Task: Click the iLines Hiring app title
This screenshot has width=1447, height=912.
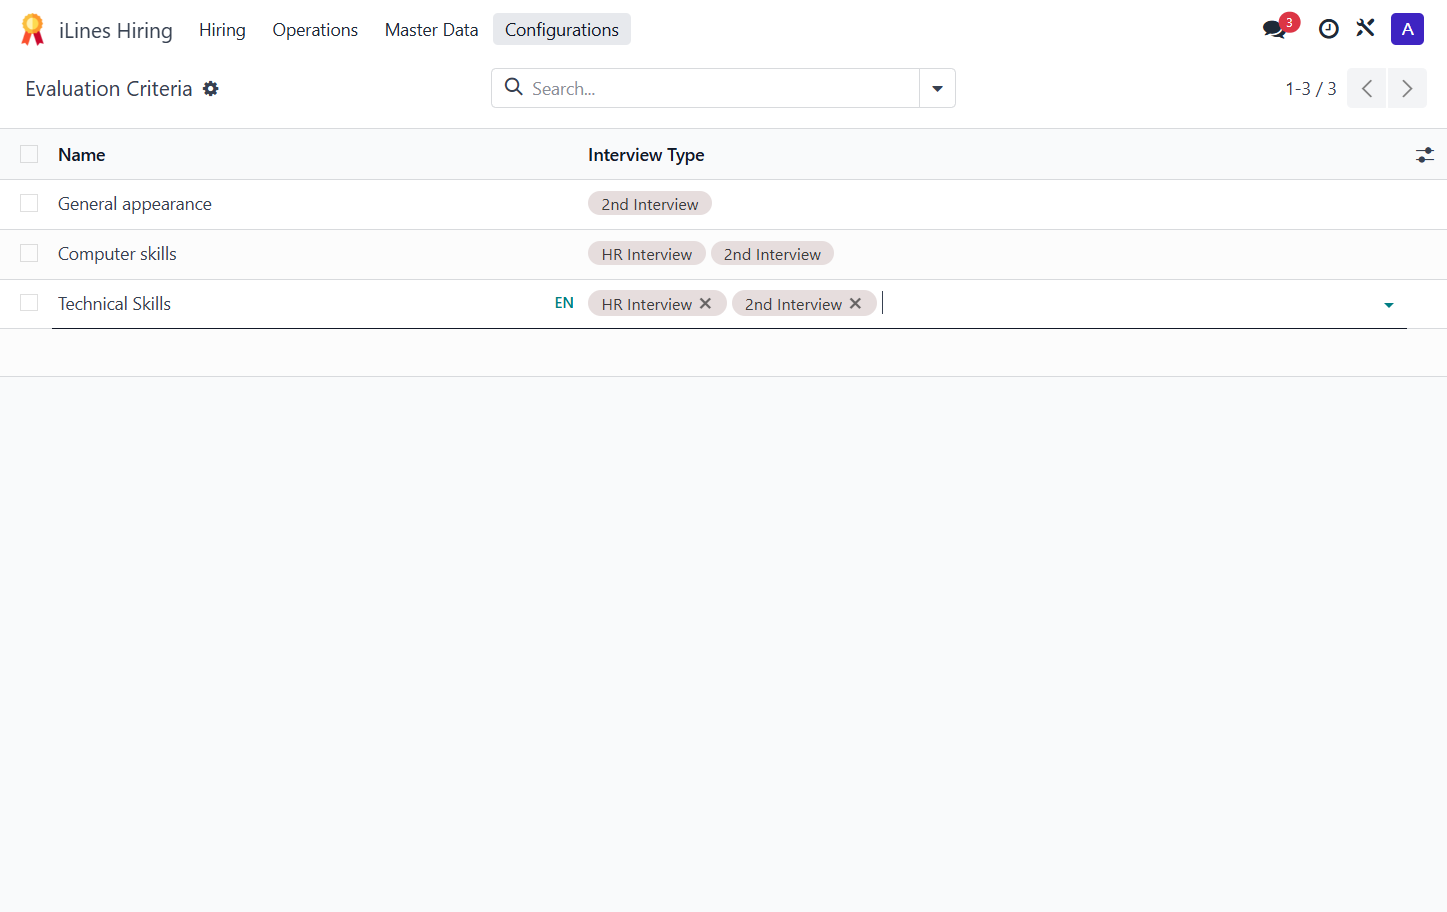Action: (116, 31)
